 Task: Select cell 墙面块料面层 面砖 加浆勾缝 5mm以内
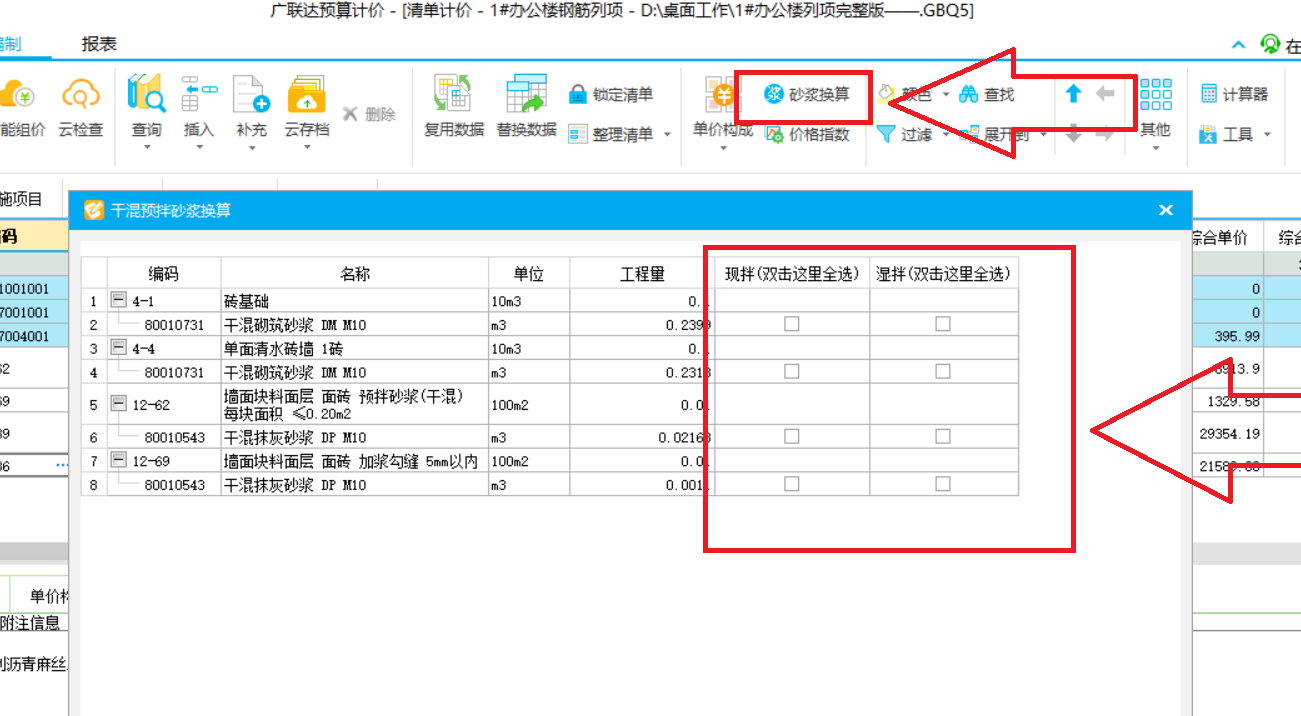(355, 461)
